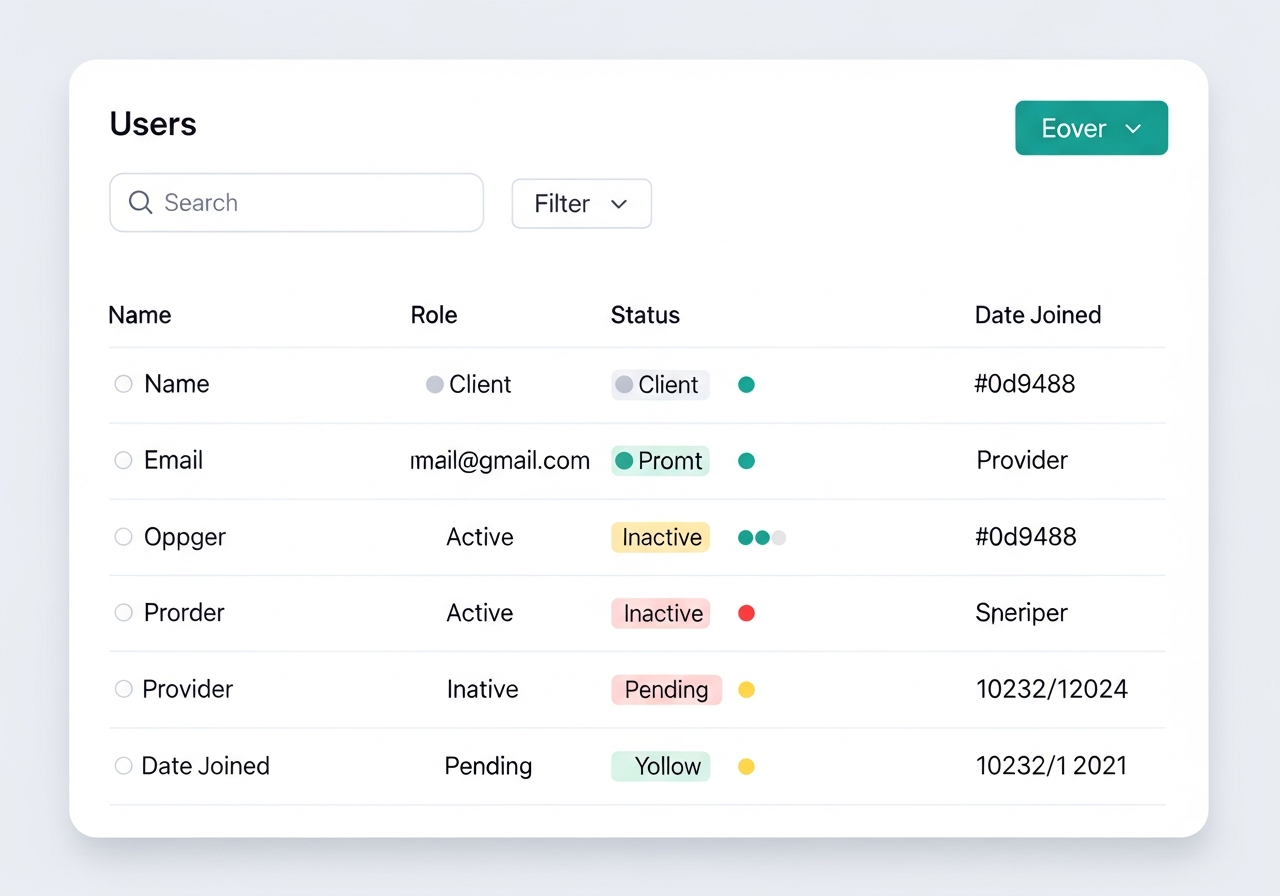The width and height of the screenshot is (1280, 896).
Task: Click the Pending role cell
Action: tap(488, 767)
